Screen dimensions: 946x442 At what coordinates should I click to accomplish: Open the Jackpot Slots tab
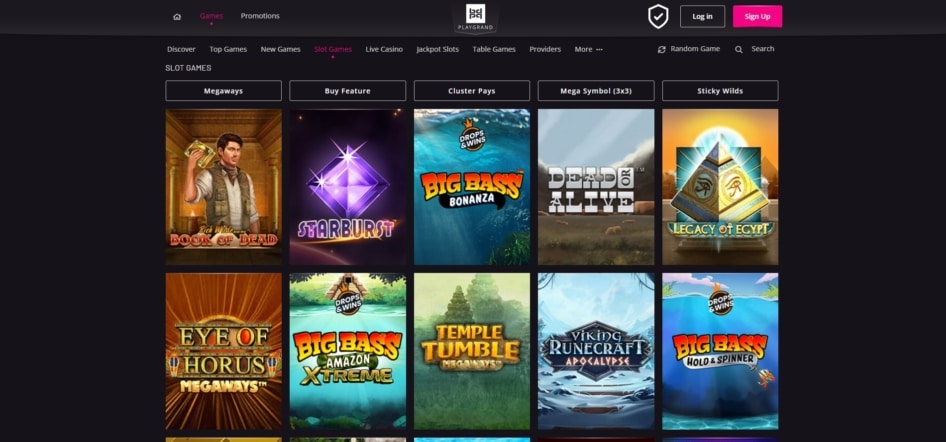(x=437, y=49)
